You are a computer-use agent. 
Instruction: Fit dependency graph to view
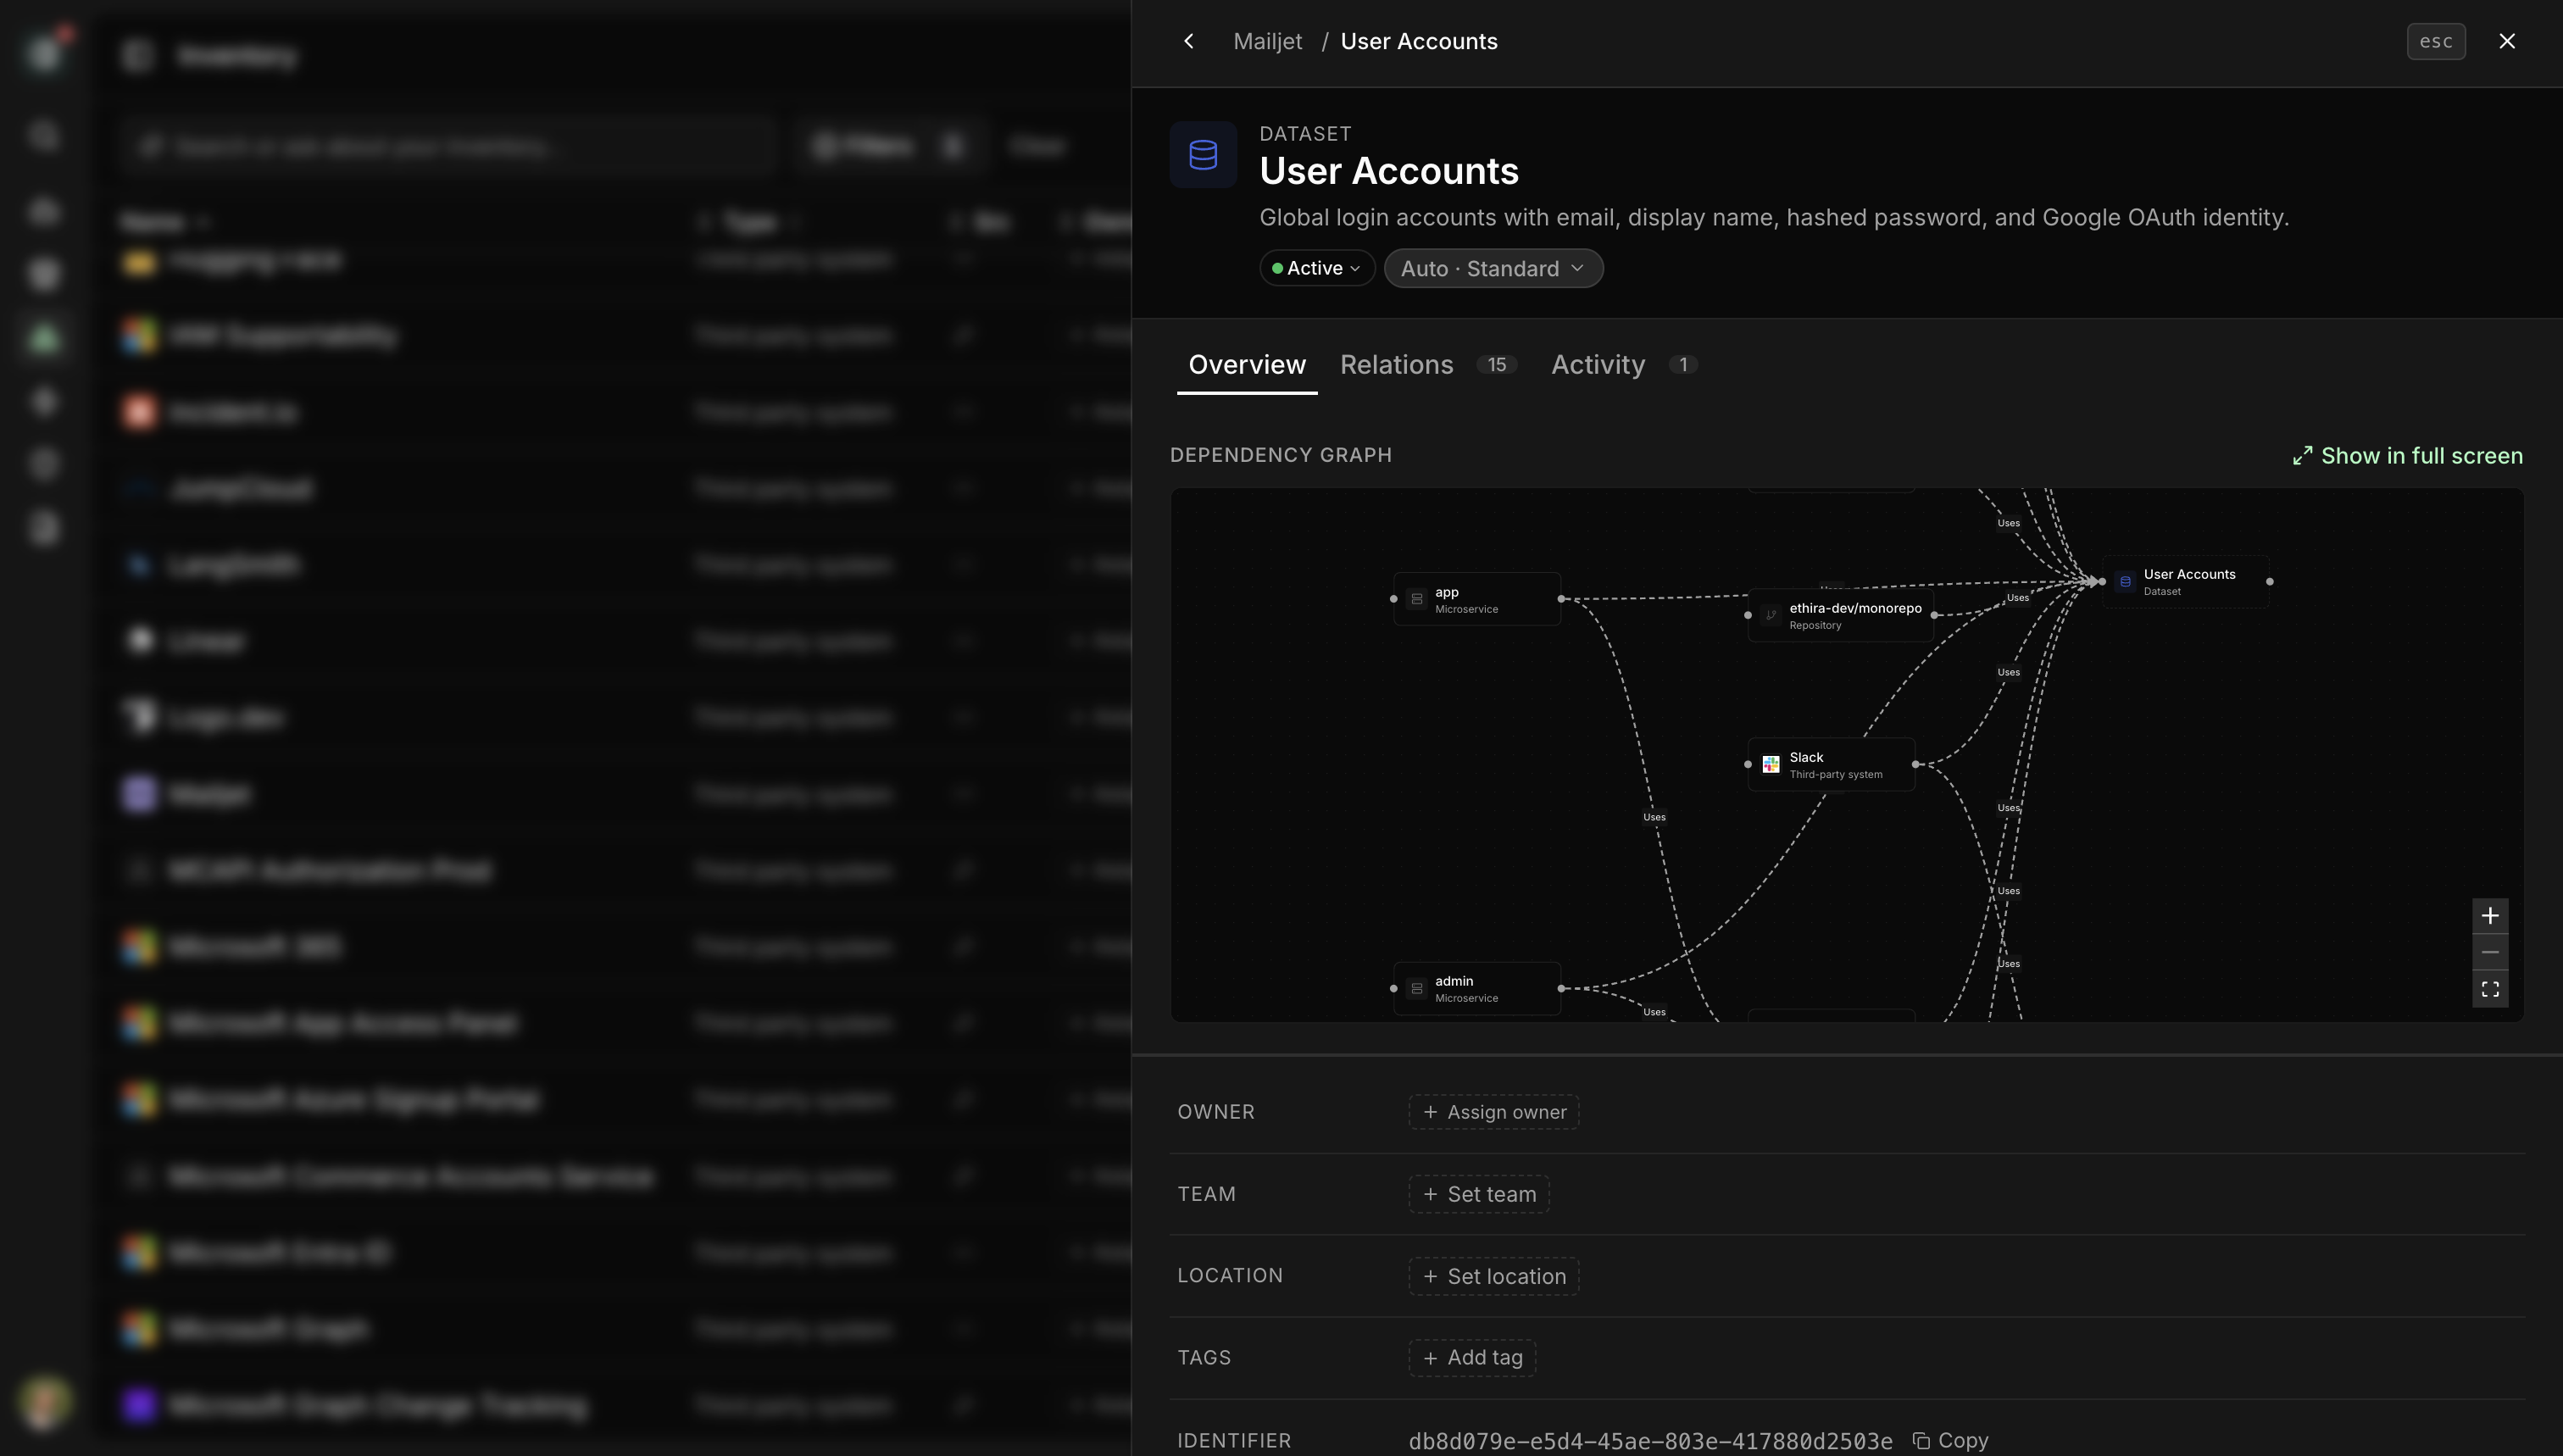click(x=2489, y=989)
